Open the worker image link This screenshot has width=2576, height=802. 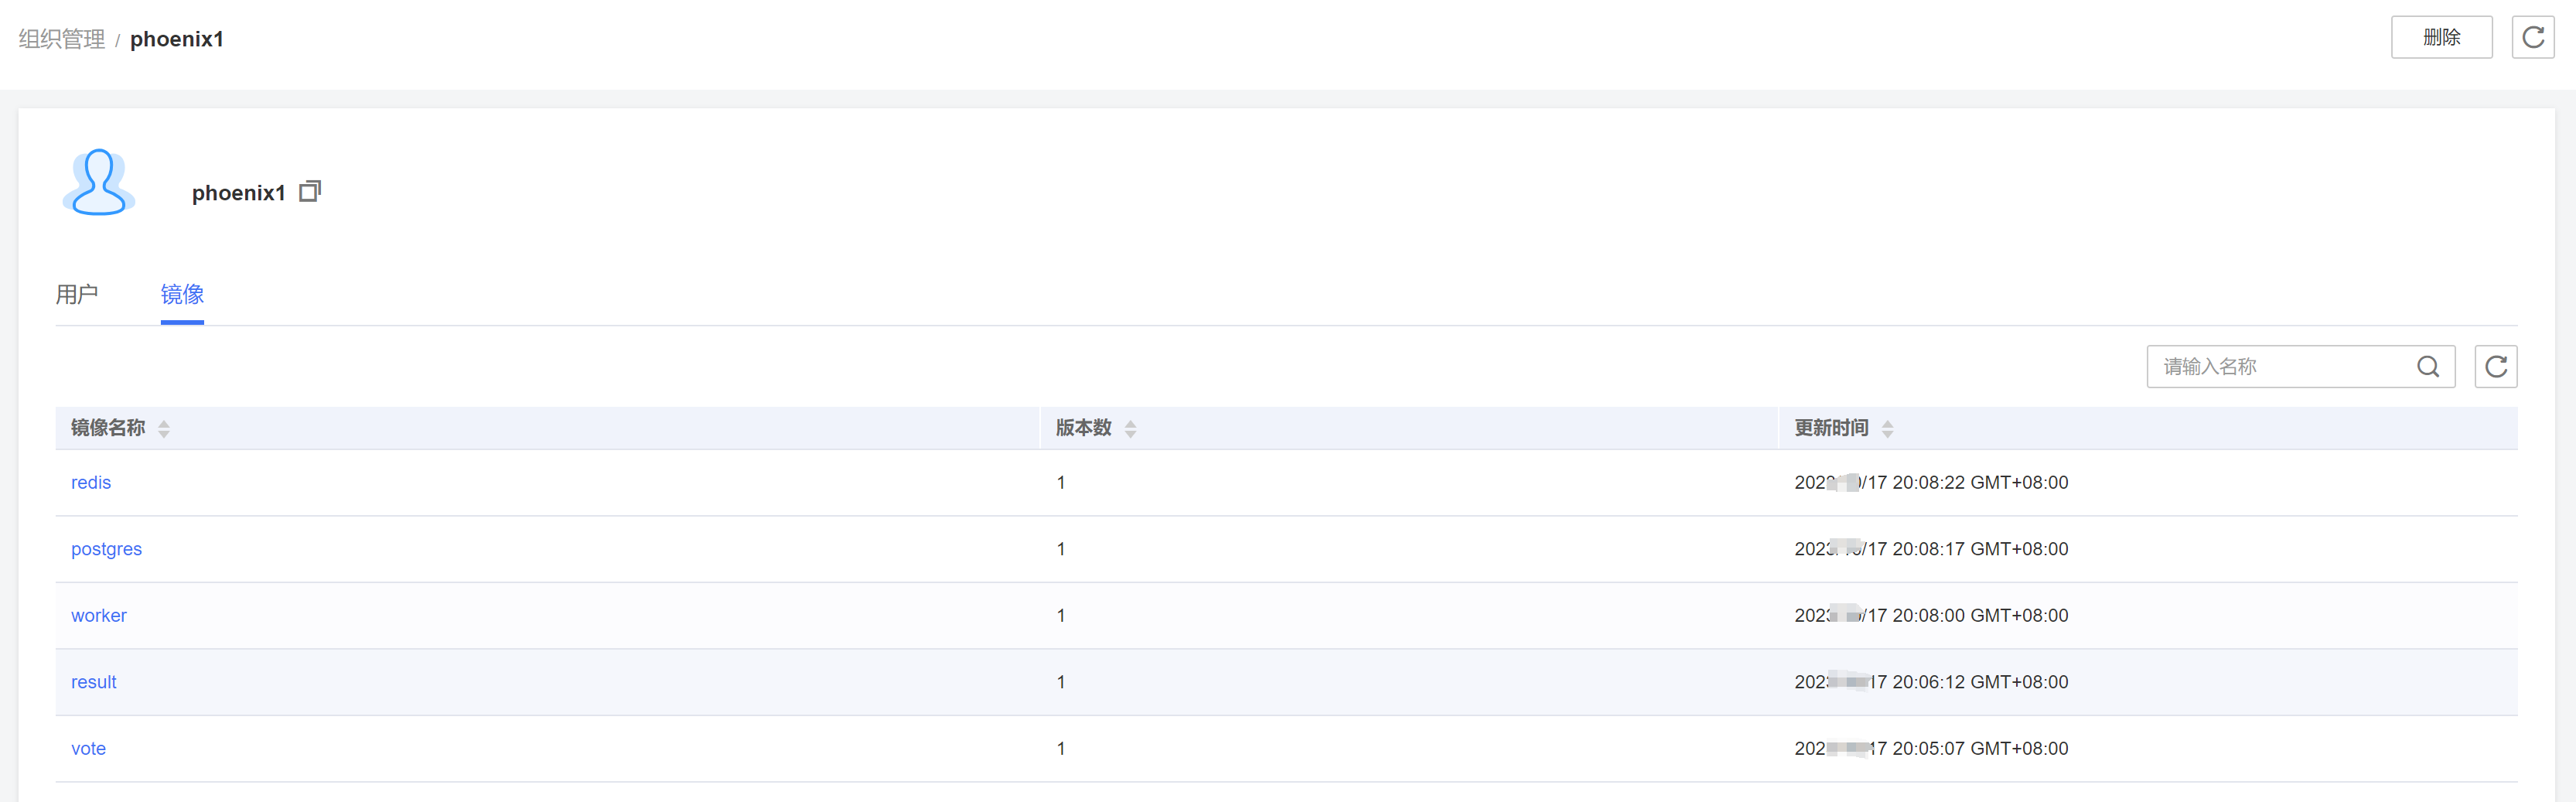pos(99,616)
